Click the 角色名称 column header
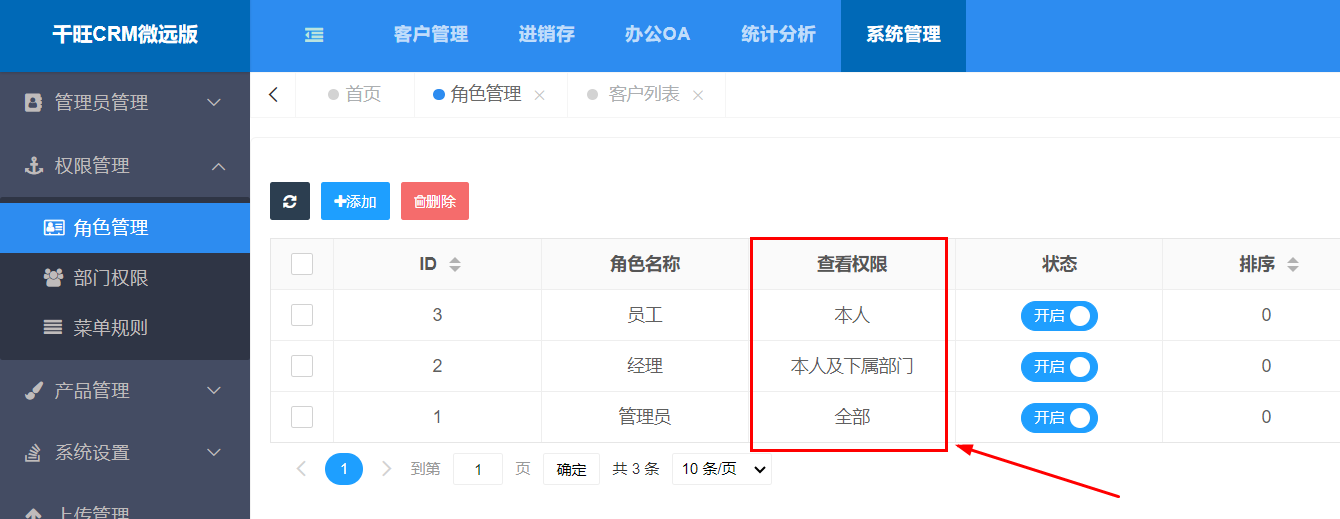Viewport: 1340px width, 519px height. click(x=645, y=264)
